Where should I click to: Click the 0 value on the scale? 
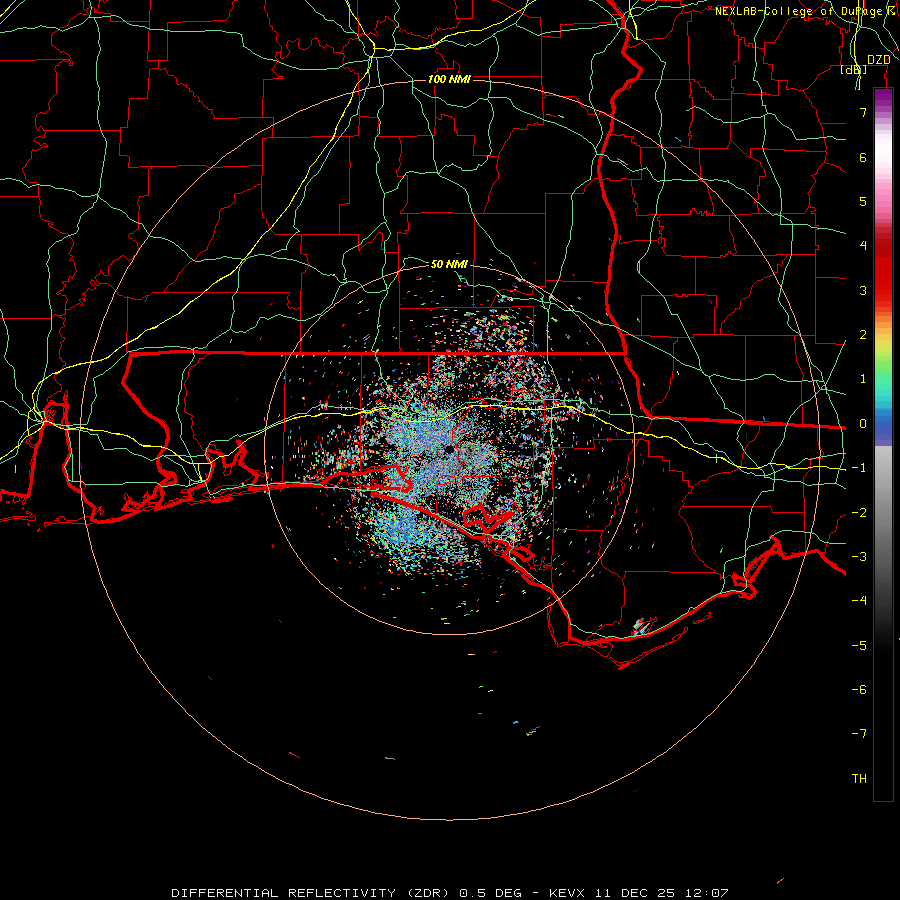(x=863, y=424)
